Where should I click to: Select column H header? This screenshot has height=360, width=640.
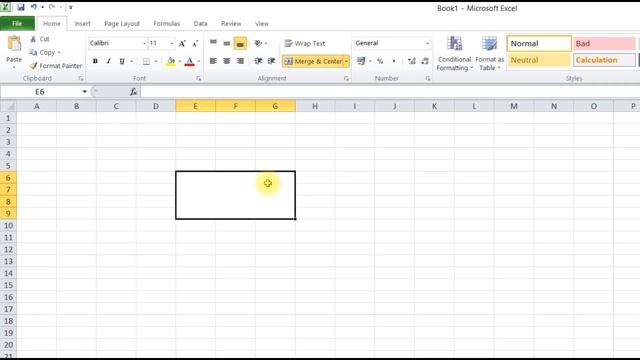(315, 106)
